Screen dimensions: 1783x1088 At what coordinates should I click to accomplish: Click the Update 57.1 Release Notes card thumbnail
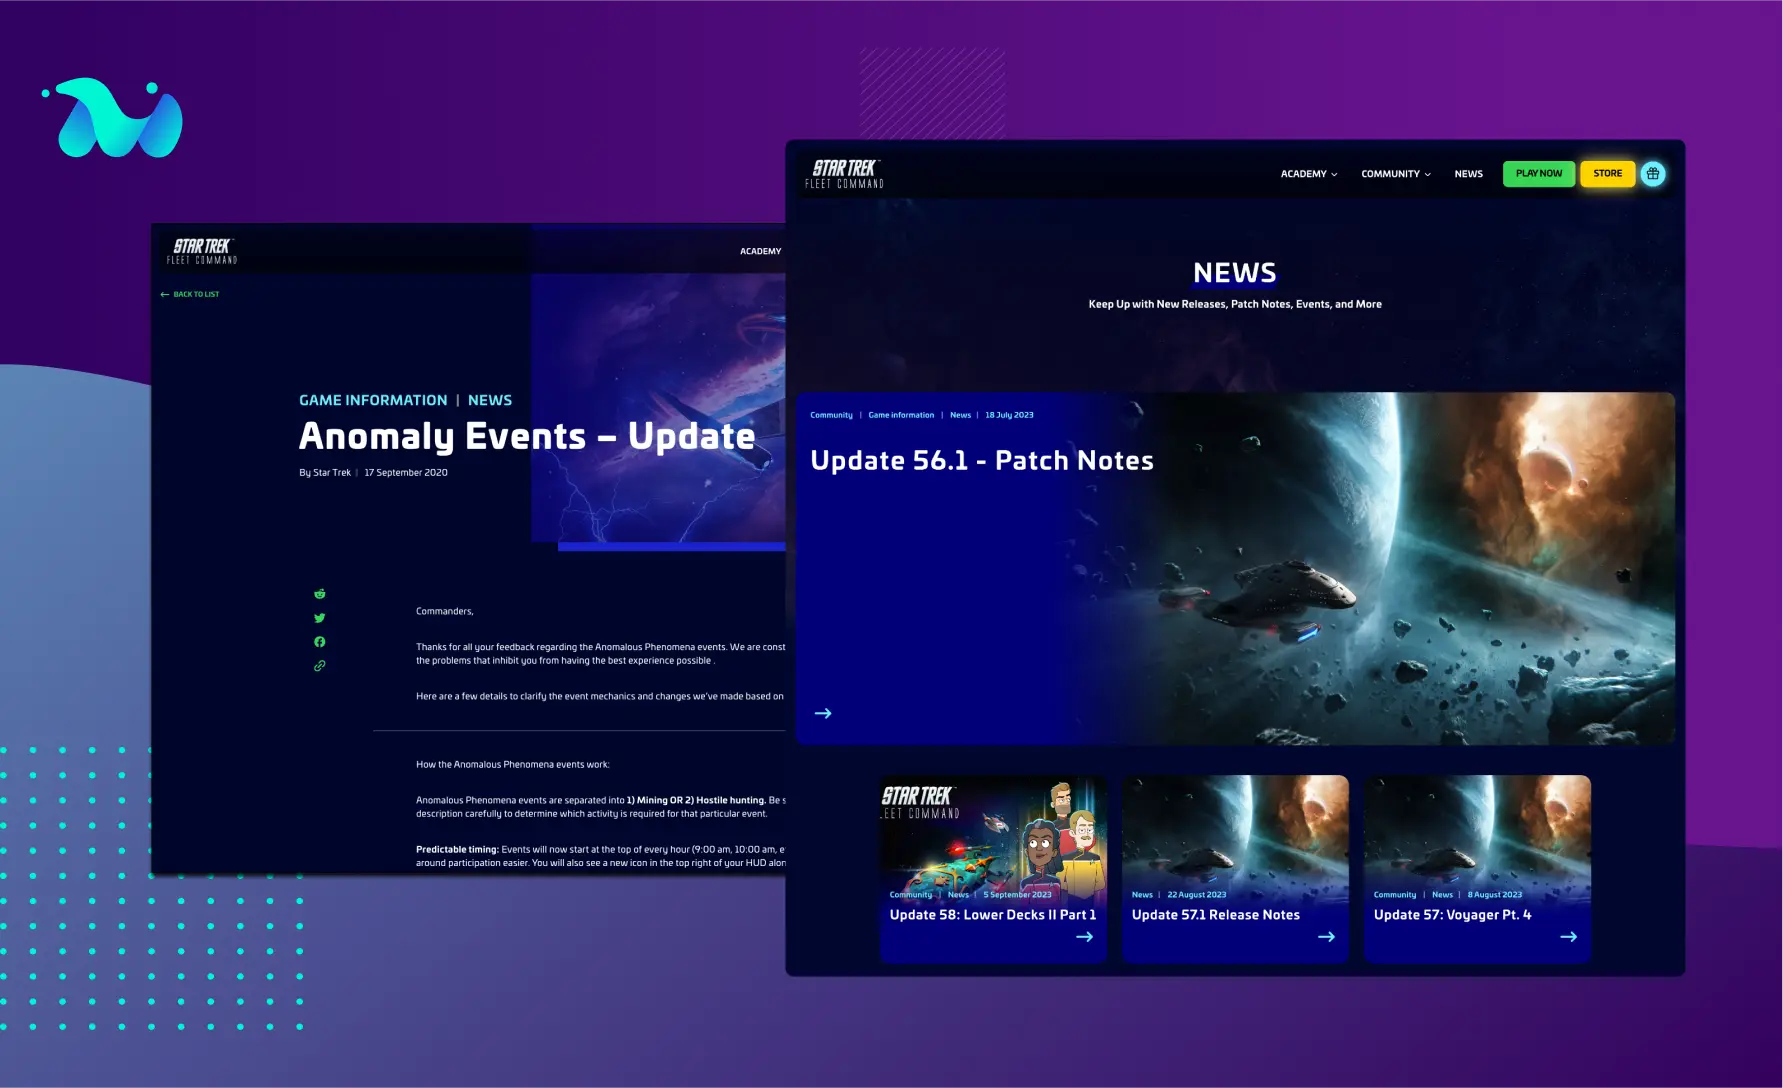[1235, 830]
